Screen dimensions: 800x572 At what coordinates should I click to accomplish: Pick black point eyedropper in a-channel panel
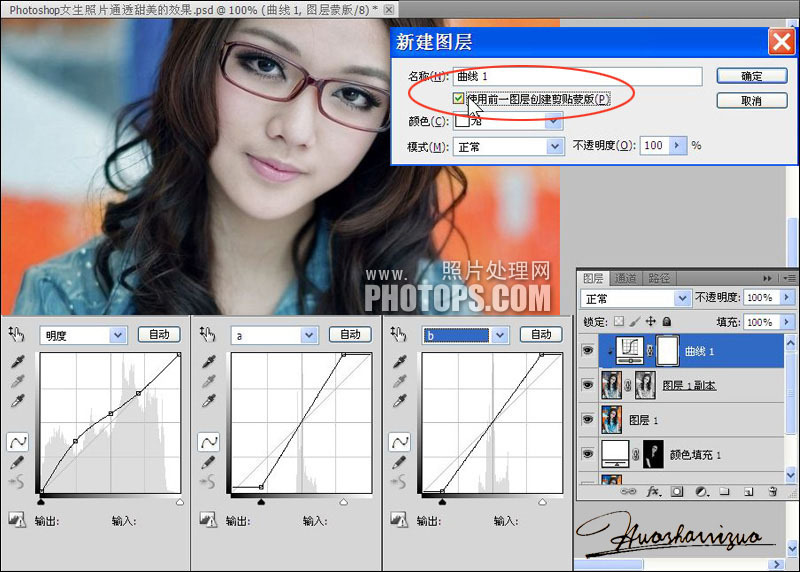click(209, 362)
